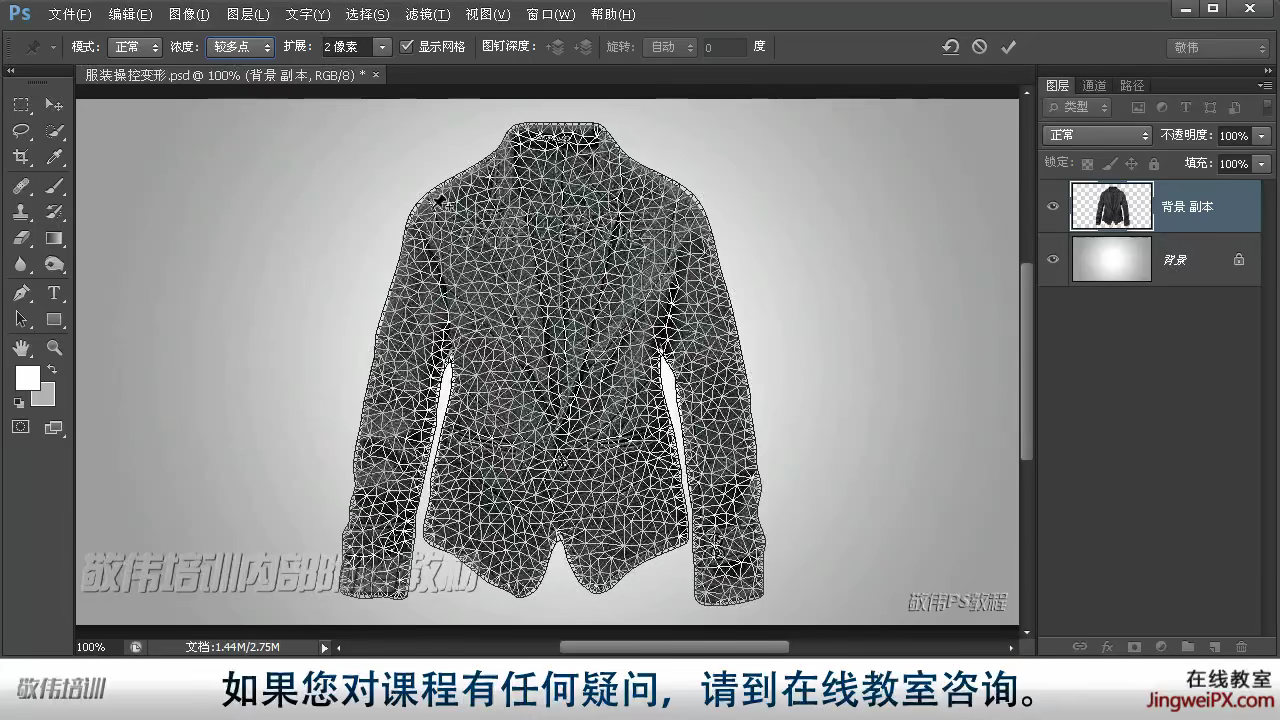Hide the 背景 副本 layer

pyautogui.click(x=1052, y=206)
